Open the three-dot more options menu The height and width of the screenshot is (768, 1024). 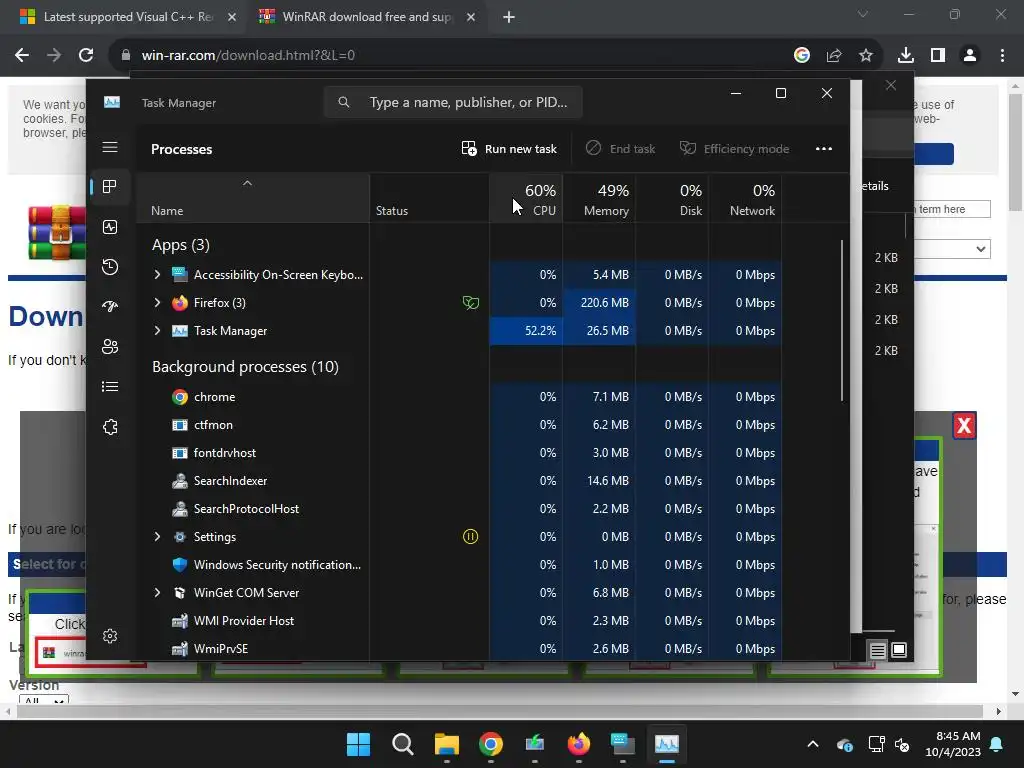pos(824,149)
